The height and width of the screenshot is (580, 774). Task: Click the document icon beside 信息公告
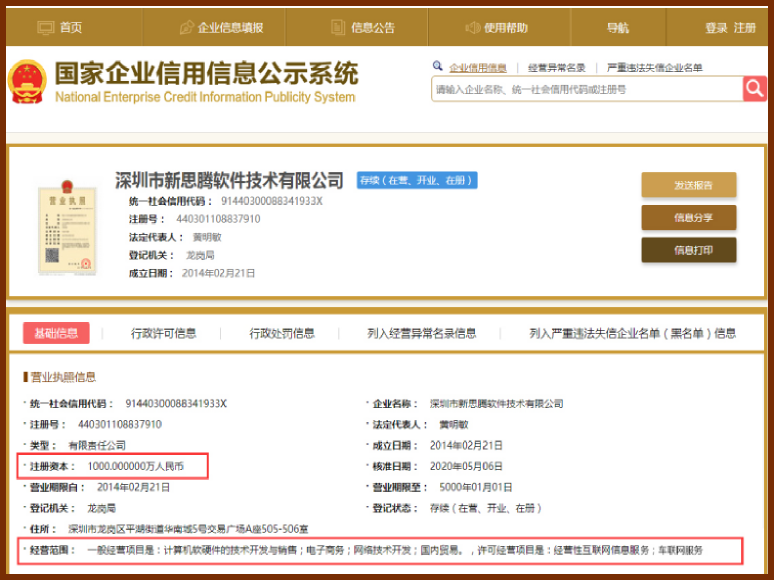[x=338, y=28]
